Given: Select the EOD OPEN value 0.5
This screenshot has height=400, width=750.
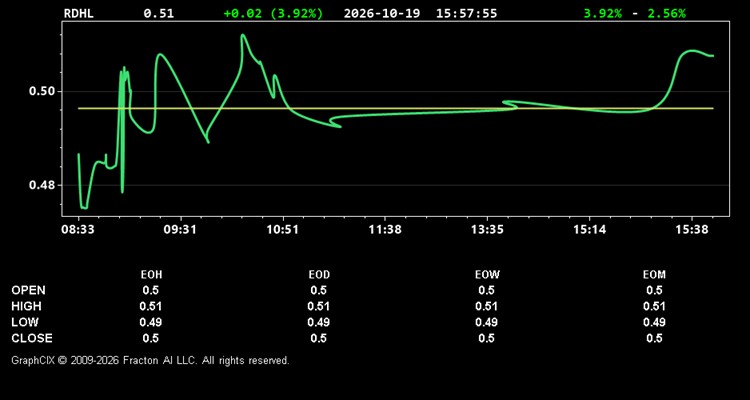Looking at the screenshot, I should tap(319, 290).
